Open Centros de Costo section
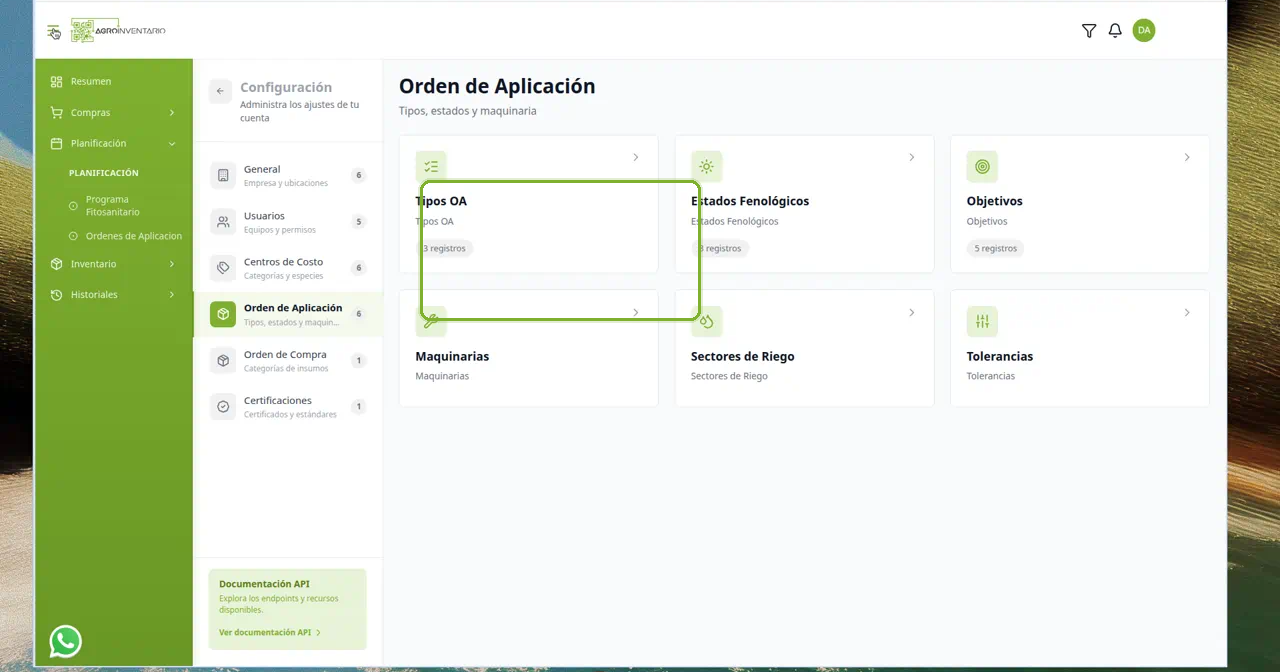This screenshot has width=1280, height=672. point(288,268)
